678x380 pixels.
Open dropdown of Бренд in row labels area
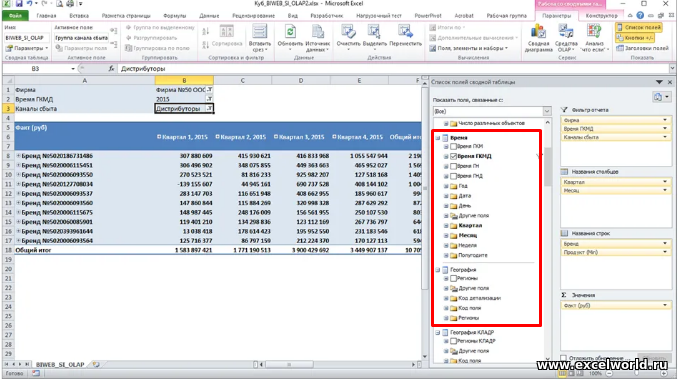tap(665, 244)
